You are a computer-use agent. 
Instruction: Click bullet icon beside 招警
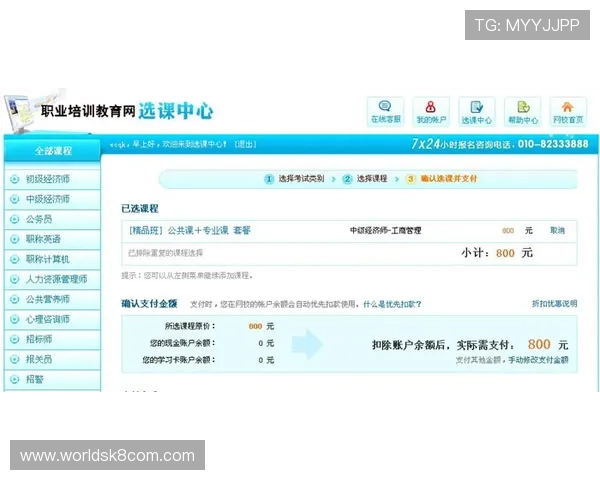[15, 379]
